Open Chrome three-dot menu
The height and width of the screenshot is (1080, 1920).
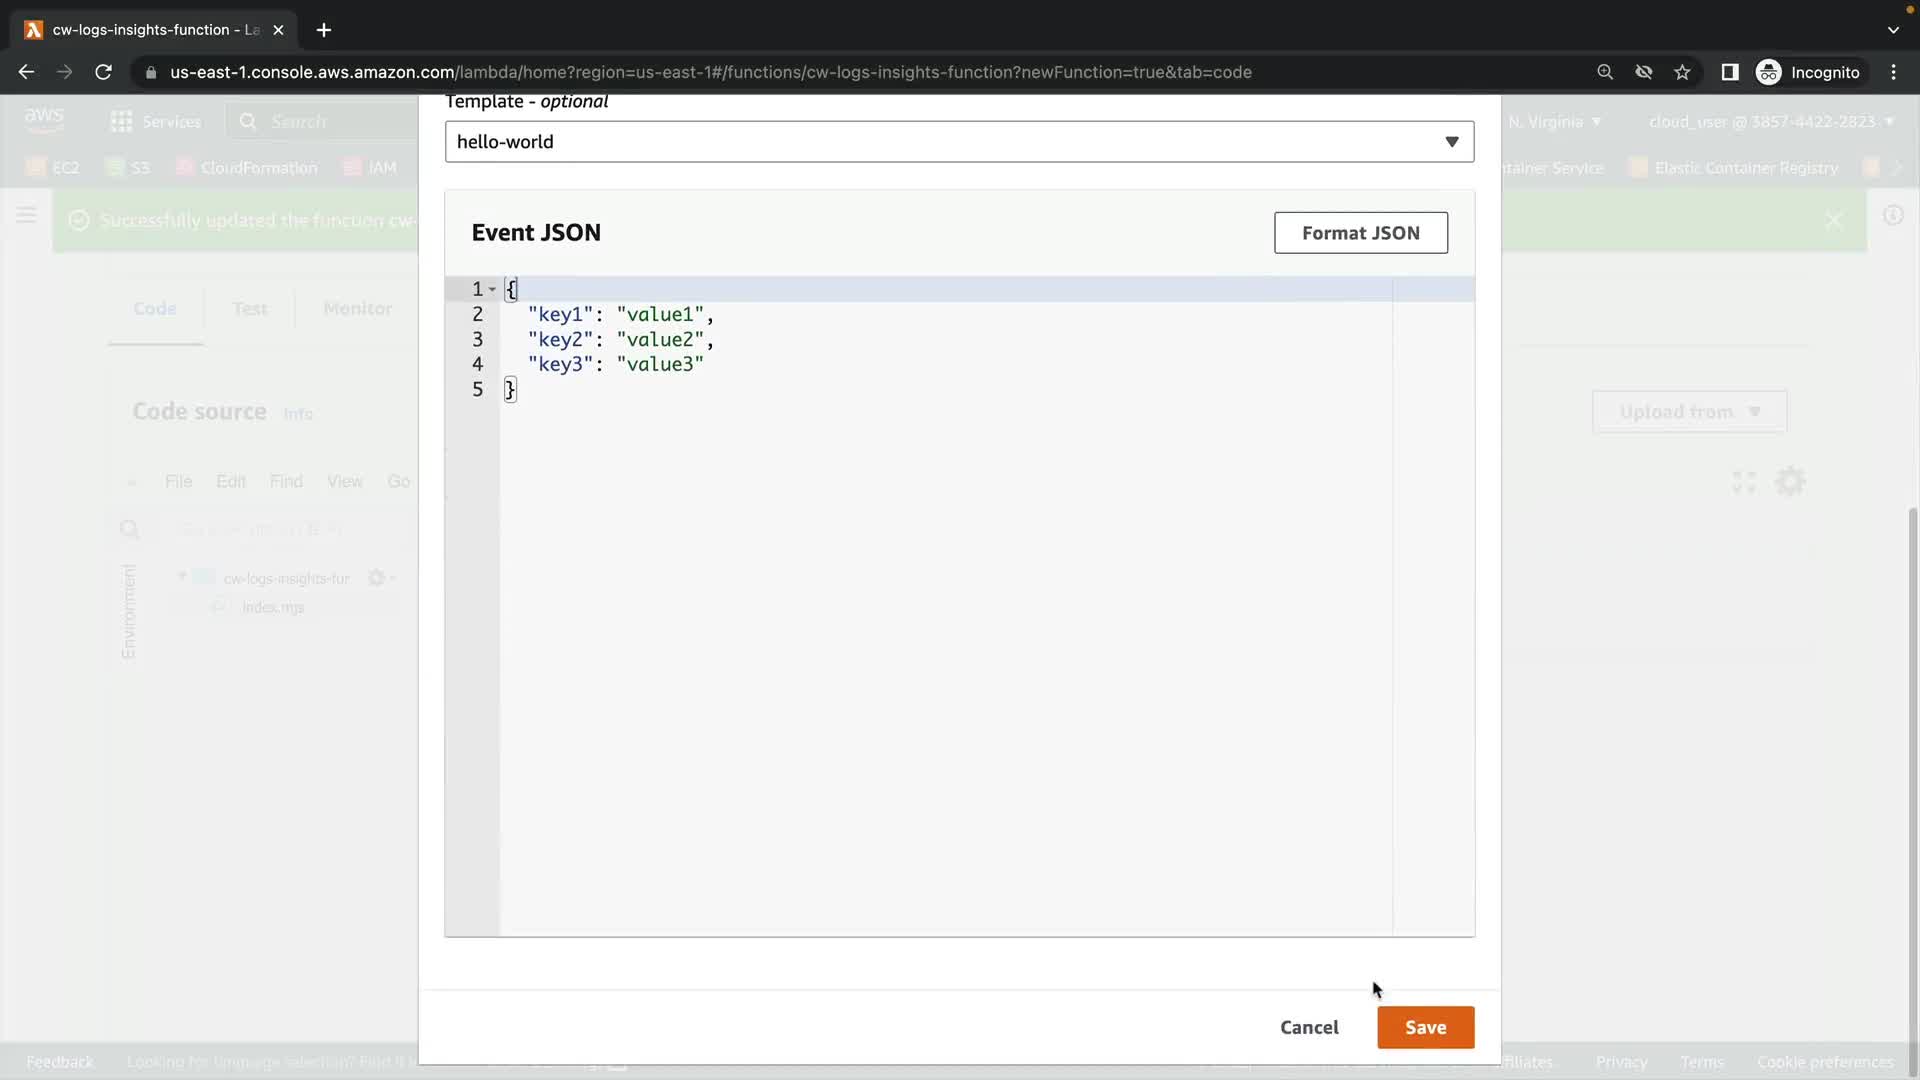(1893, 72)
